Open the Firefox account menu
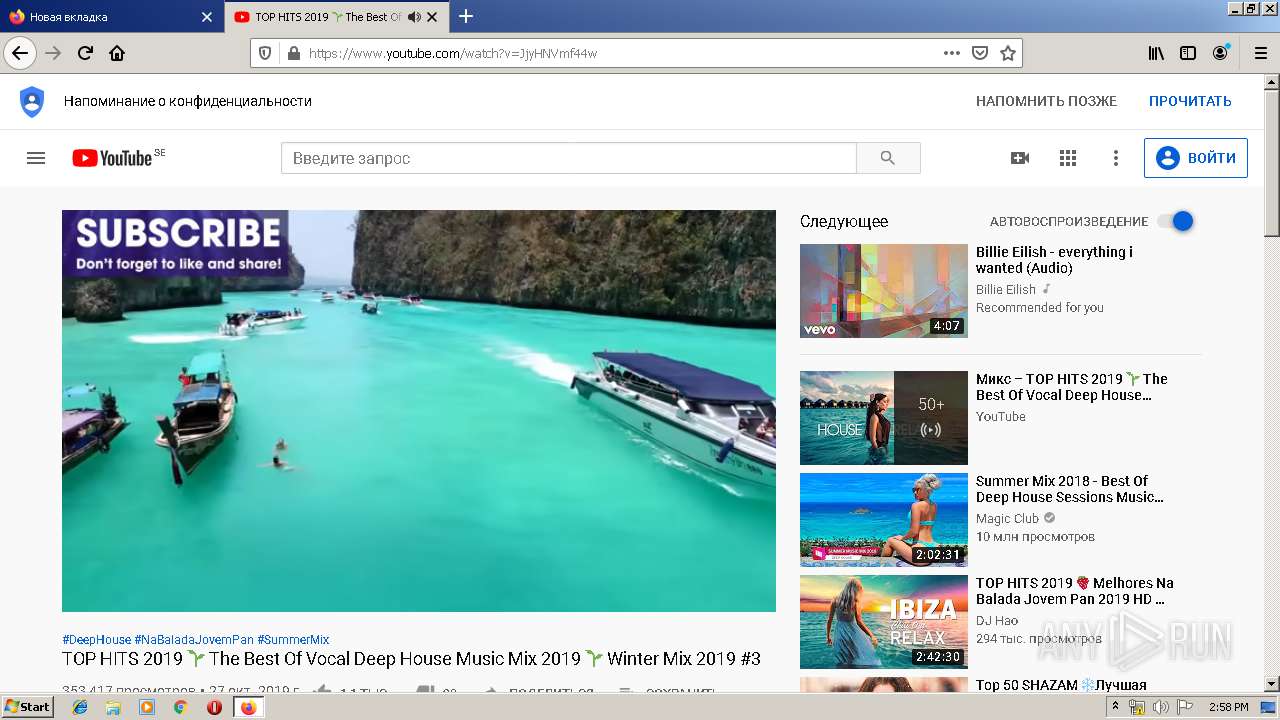This screenshot has height=720, width=1280. [x=1220, y=53]
